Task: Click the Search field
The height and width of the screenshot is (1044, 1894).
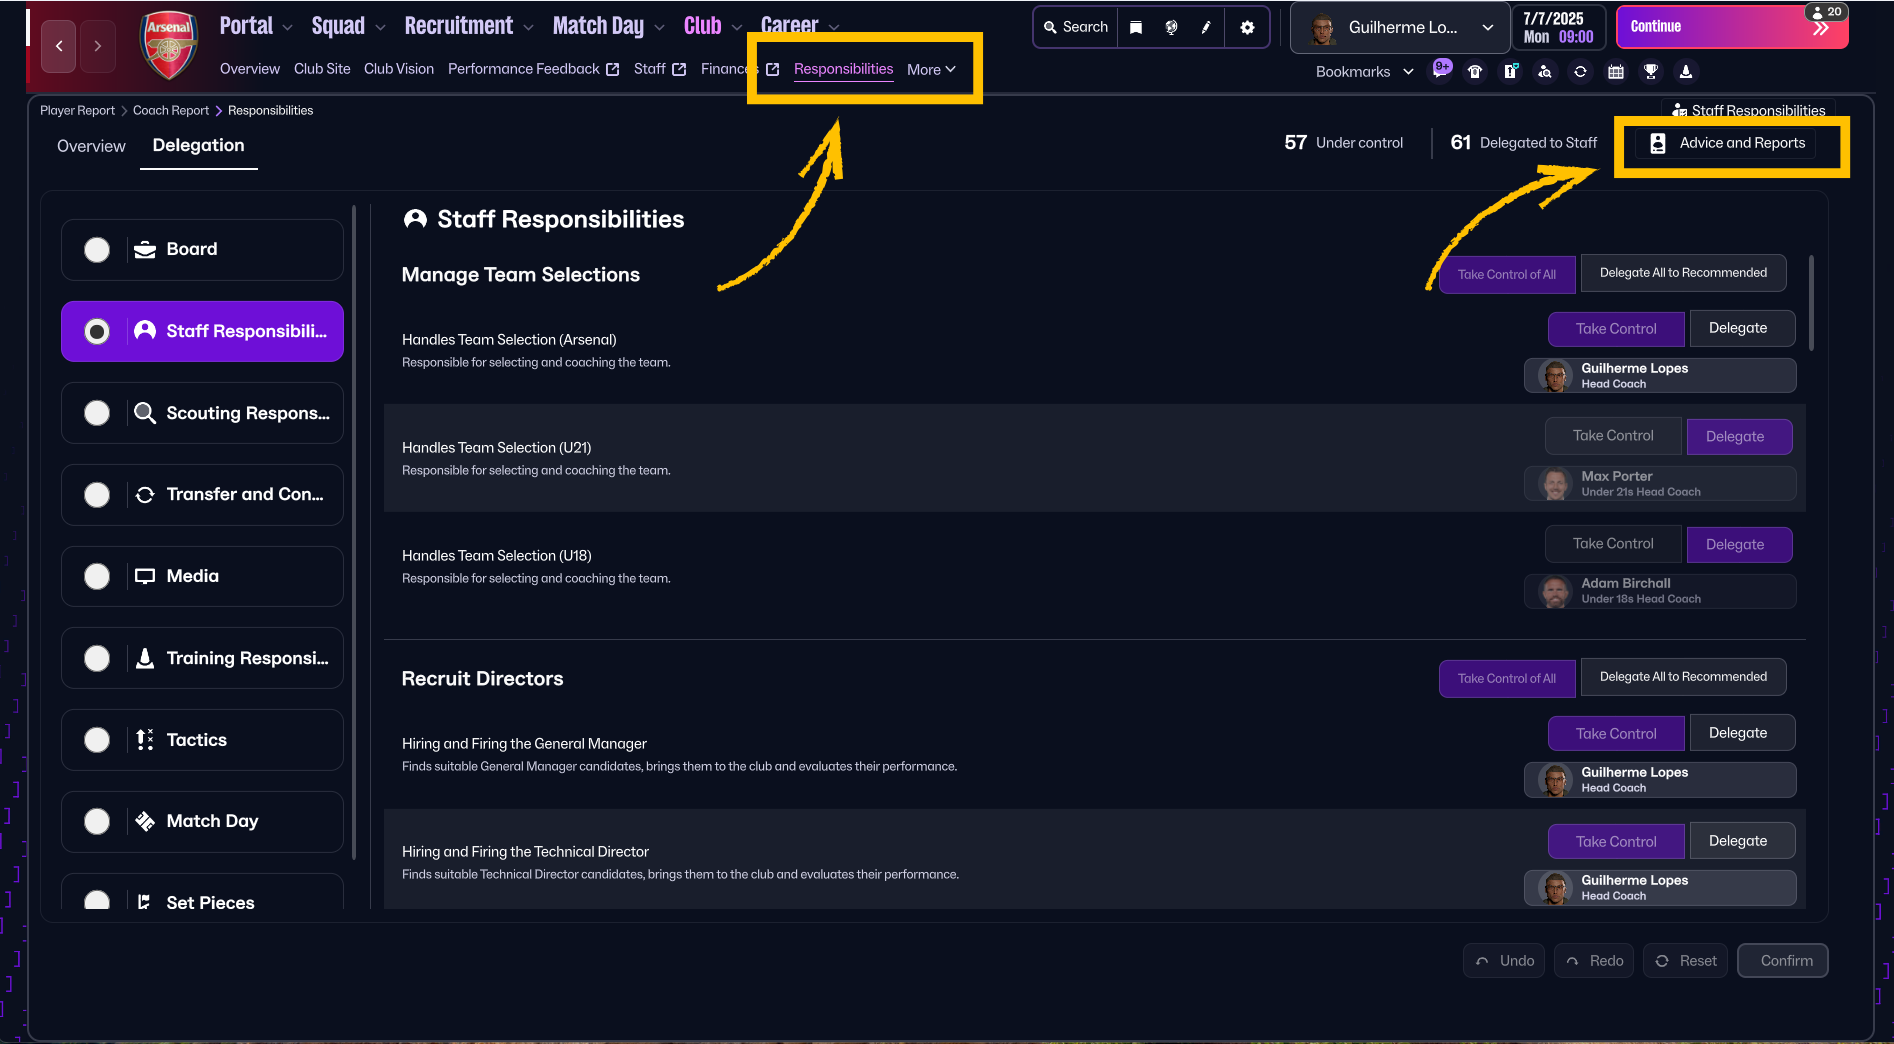Action: coord(1075,27)
